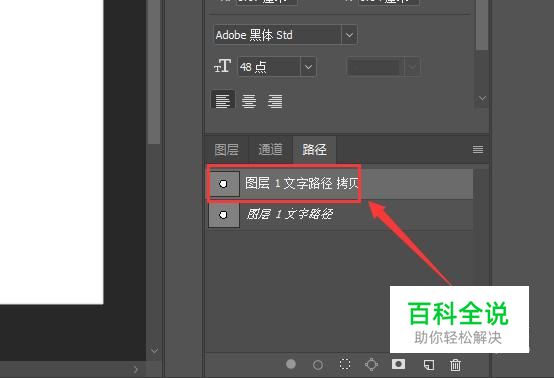The height and width of the screenshot is (378, 554).
Task: Switch to the 通道 tab
Action: pos(270,149)
